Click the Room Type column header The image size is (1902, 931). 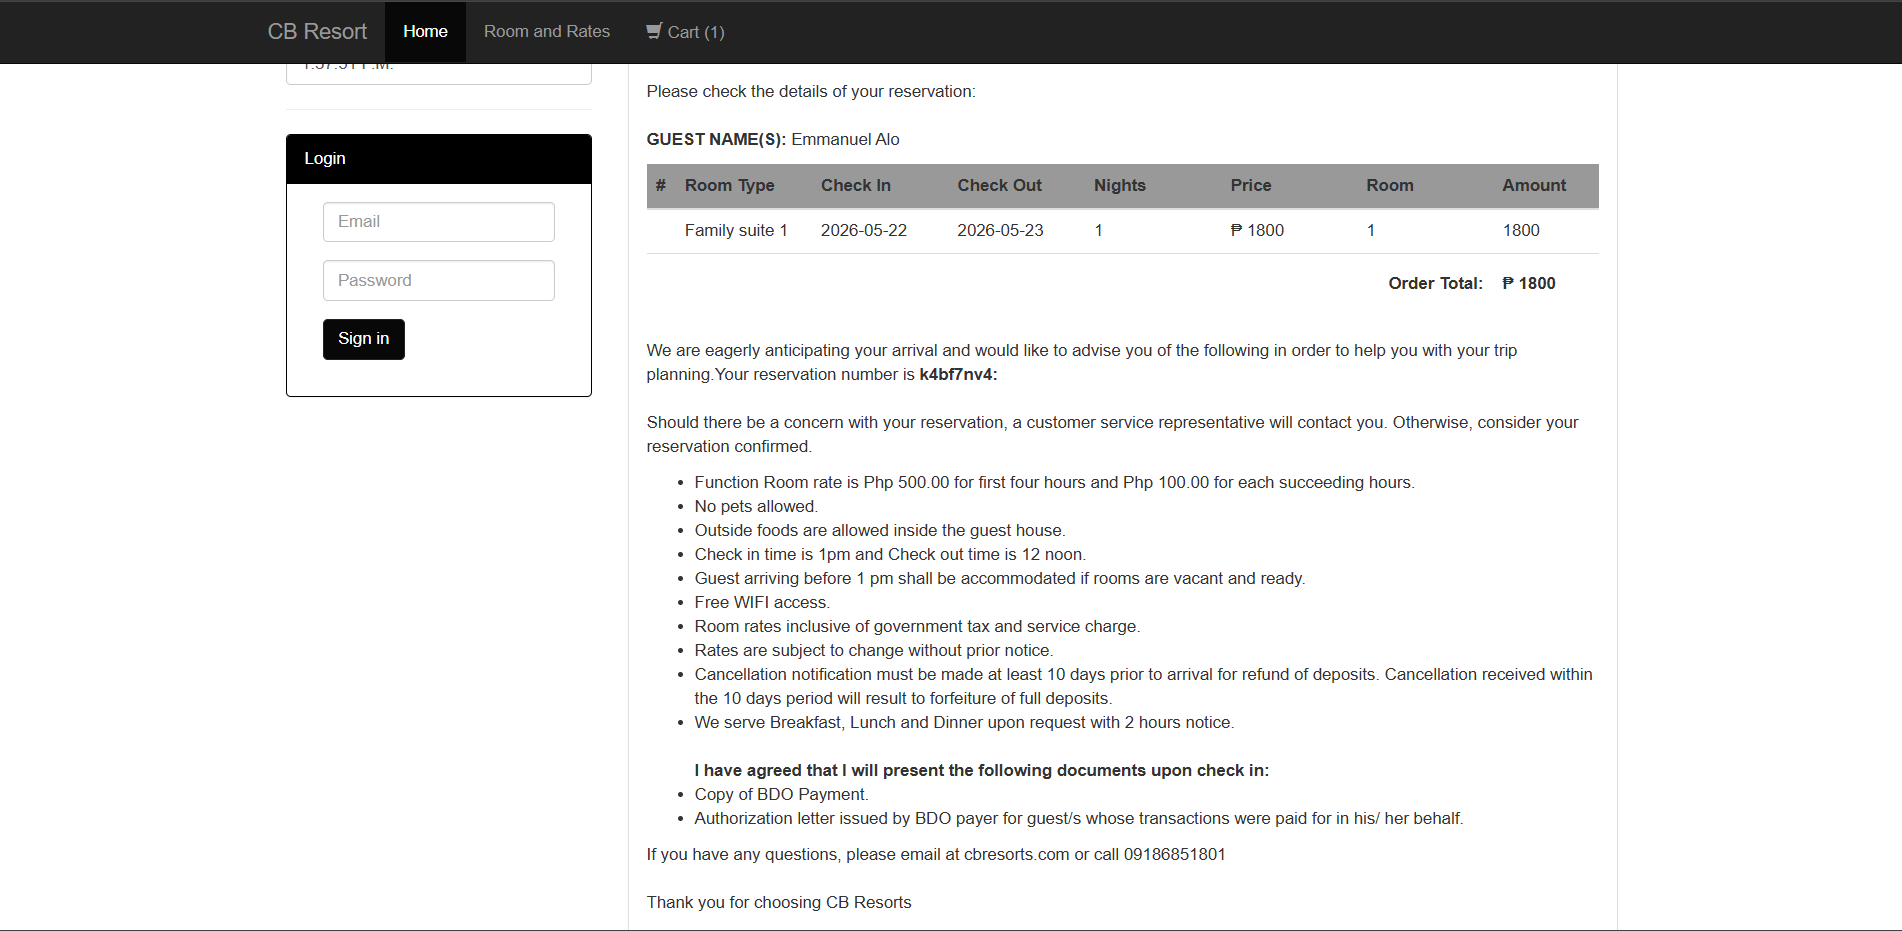click(x=729, y=186)
